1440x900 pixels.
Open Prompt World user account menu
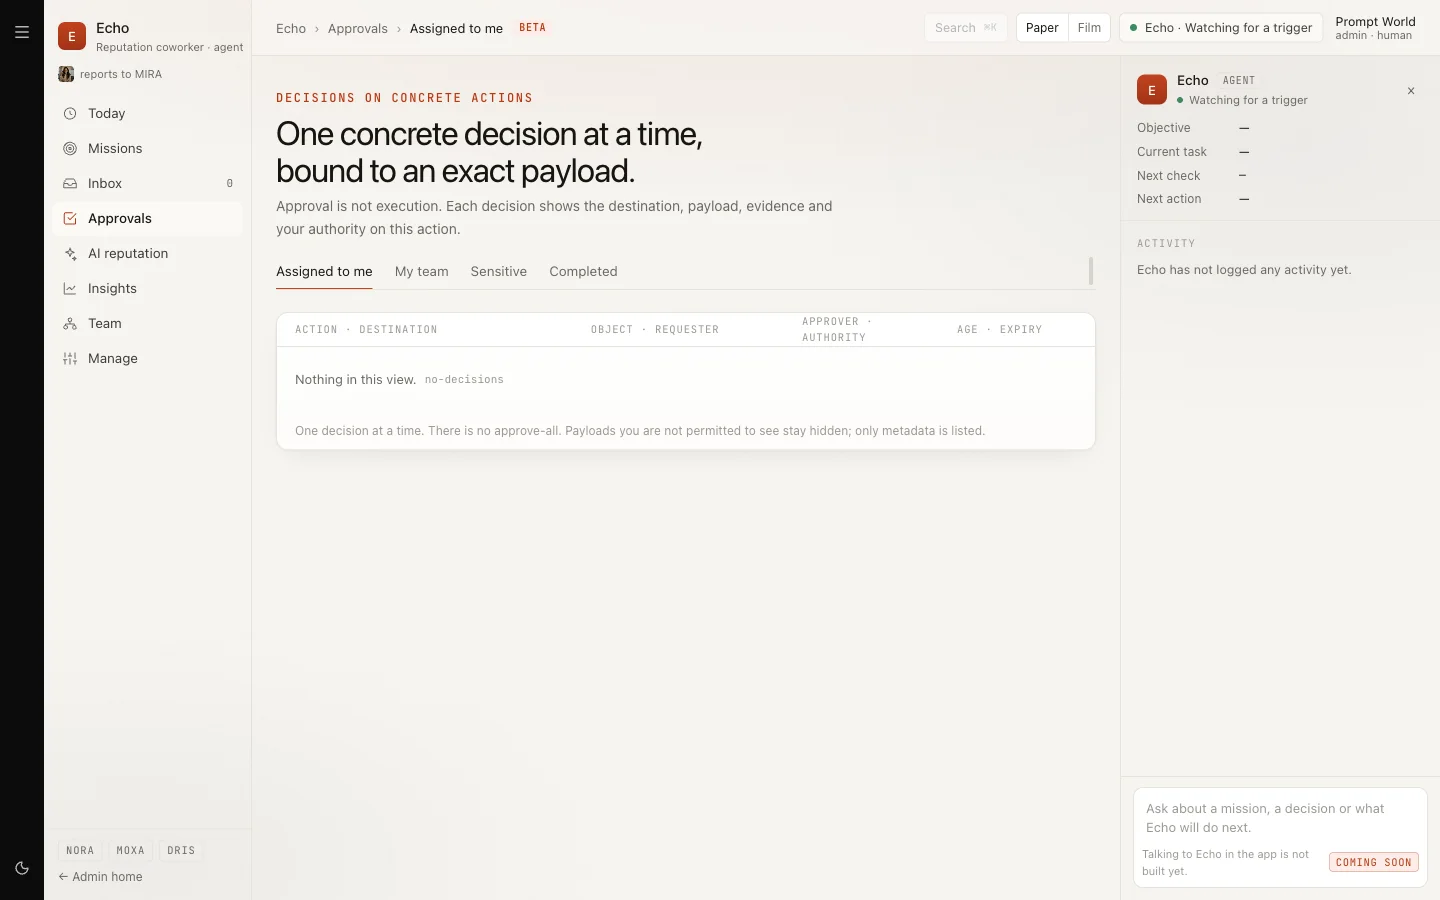tap(1375, 28)
